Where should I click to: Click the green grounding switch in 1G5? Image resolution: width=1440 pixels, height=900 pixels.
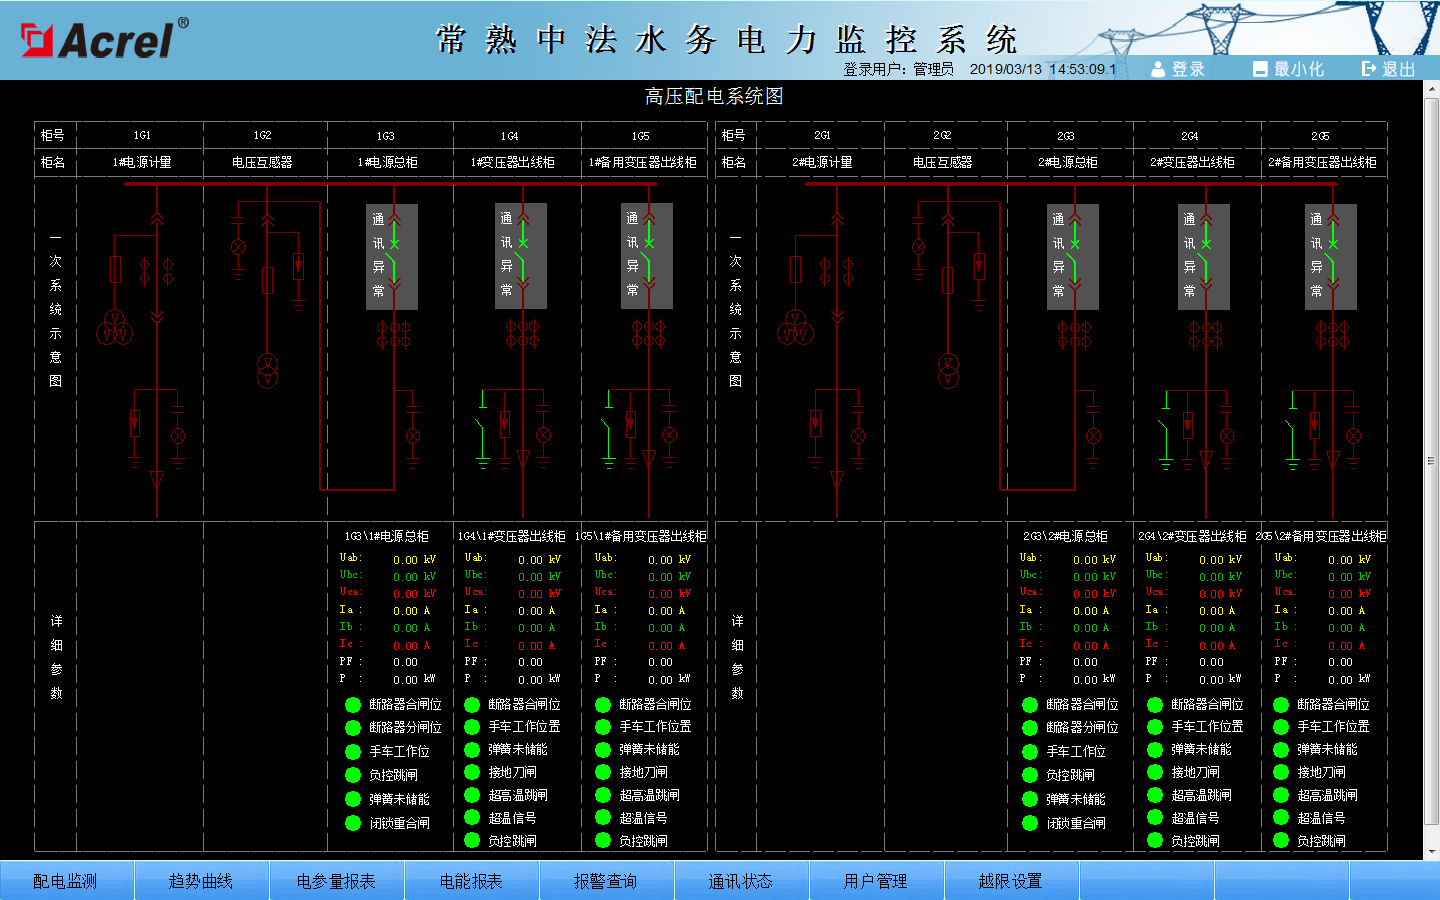(608, 430)
